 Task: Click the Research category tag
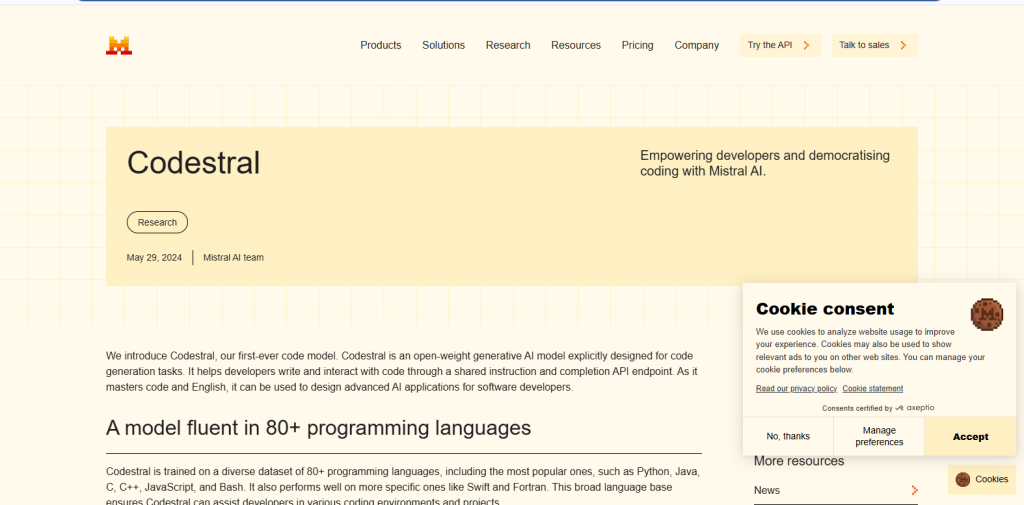coord(157,222)
